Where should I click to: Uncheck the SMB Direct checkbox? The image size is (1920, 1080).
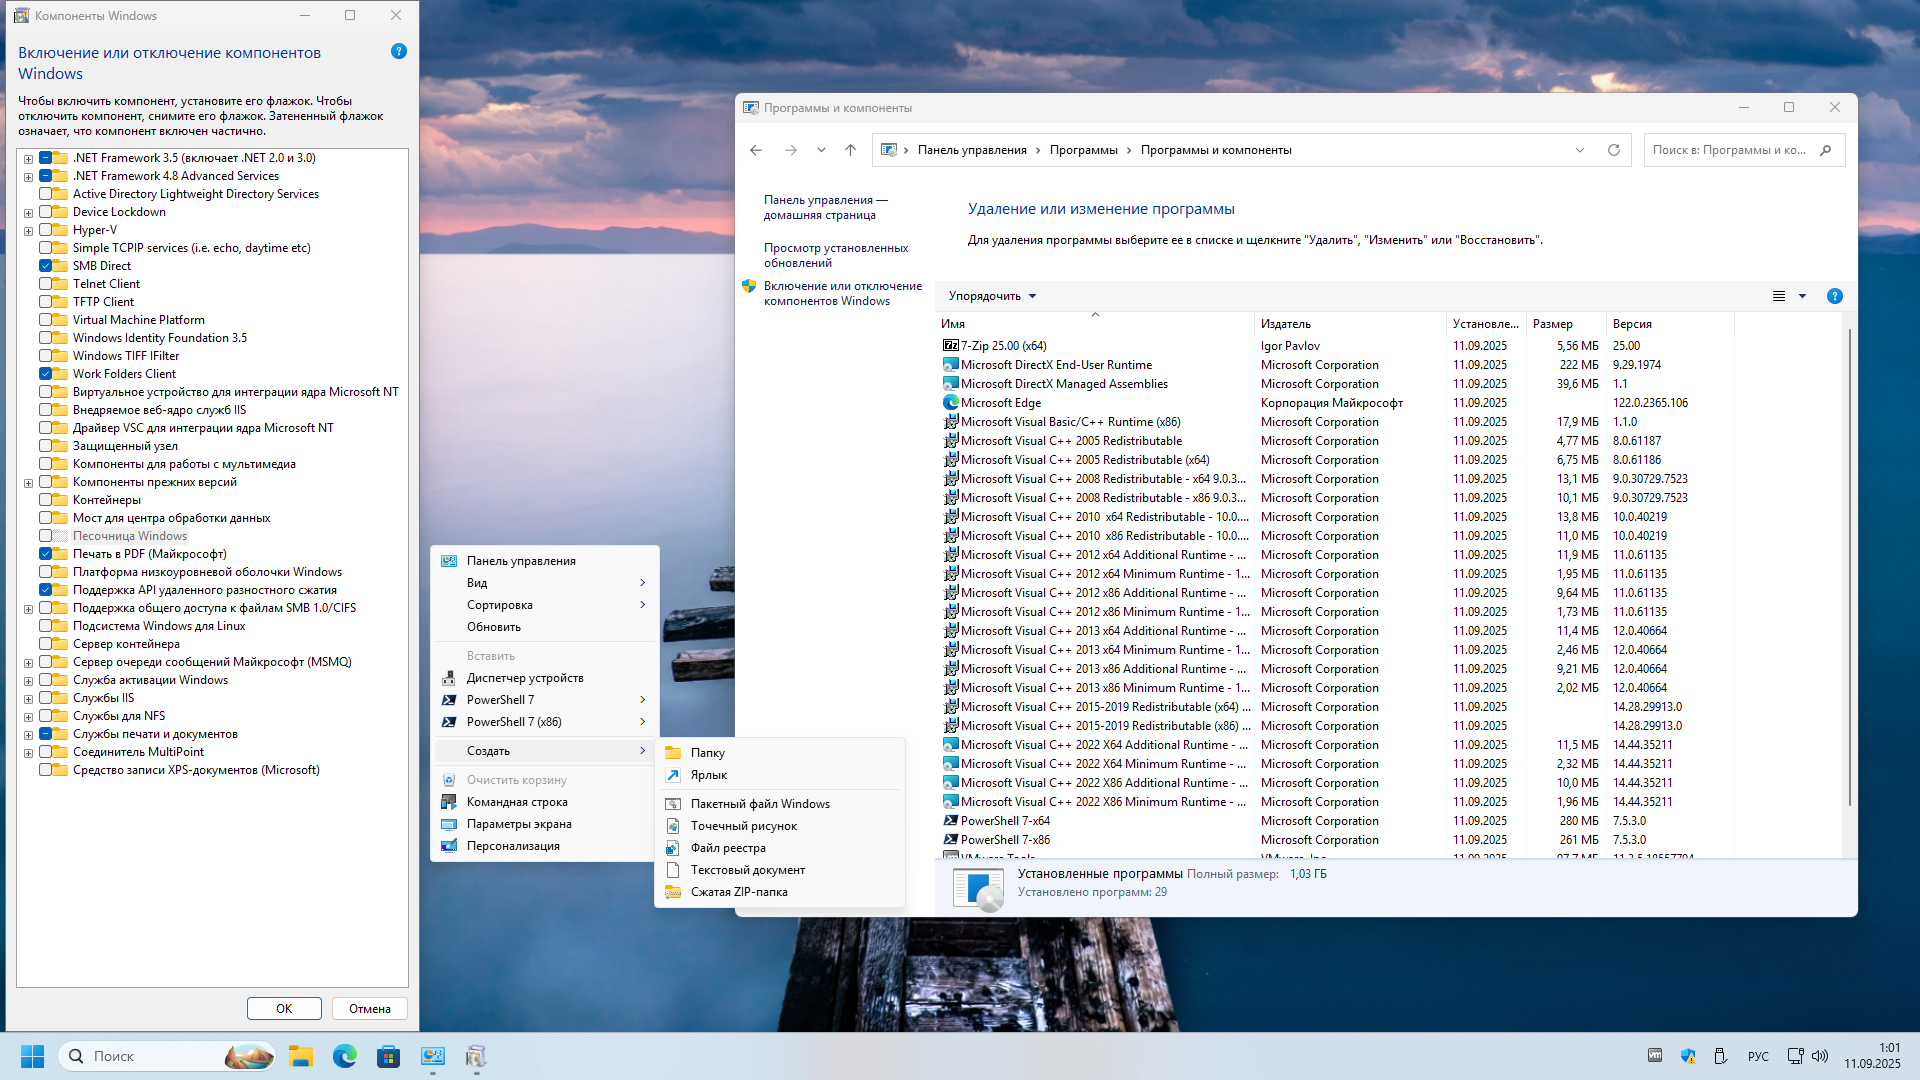point(46,266)
